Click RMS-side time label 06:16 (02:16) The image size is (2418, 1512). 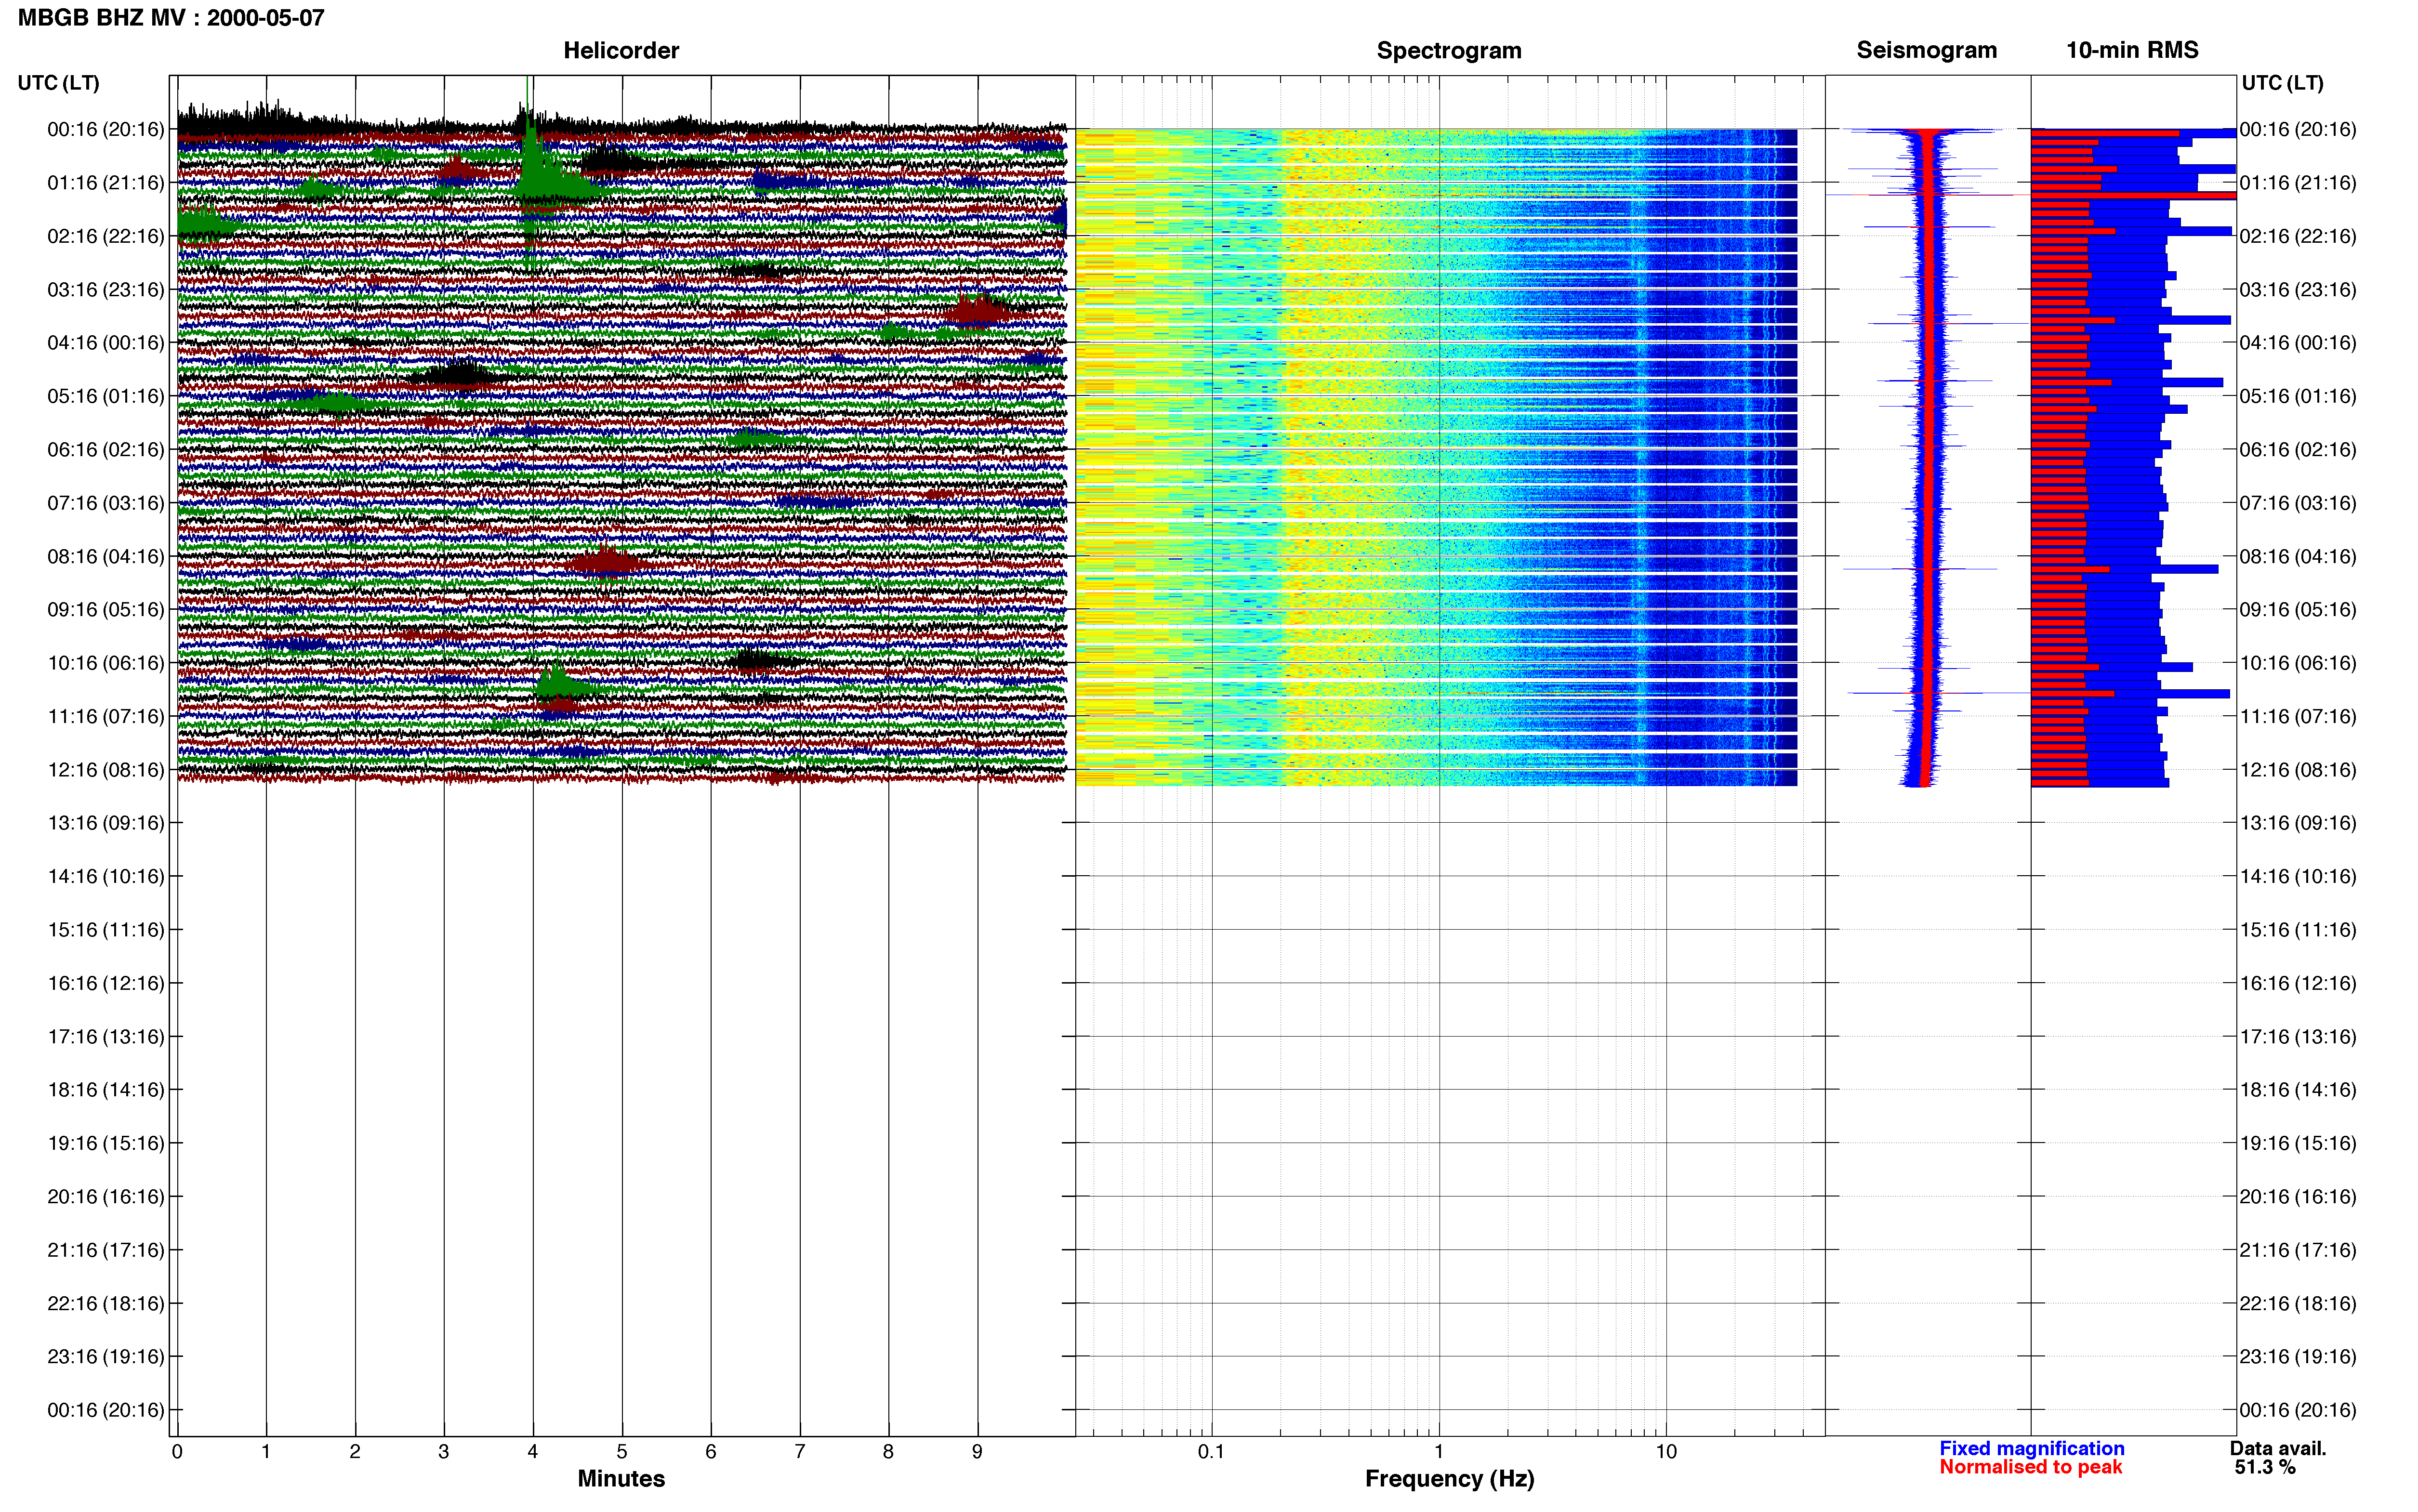(x=2298, y=450)
